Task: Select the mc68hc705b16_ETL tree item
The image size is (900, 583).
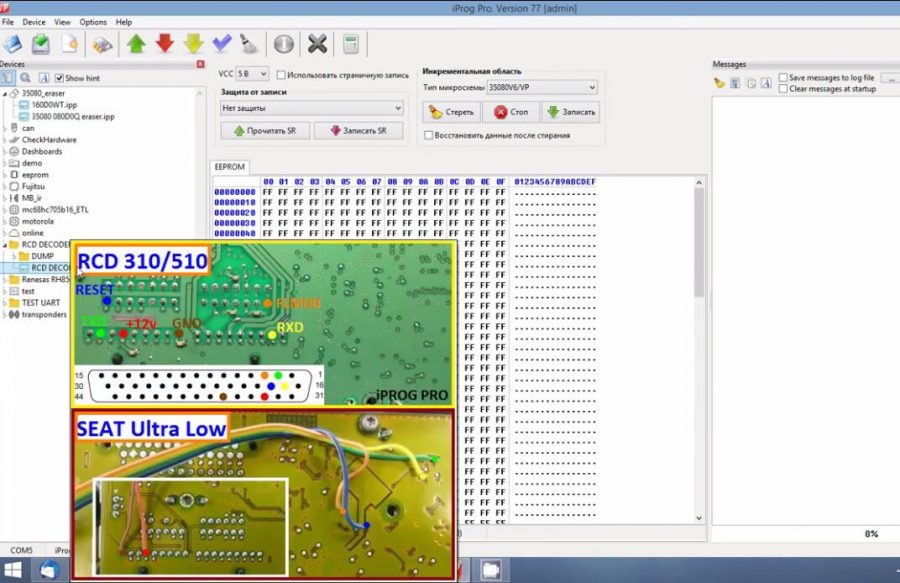Action: point(55,210)
